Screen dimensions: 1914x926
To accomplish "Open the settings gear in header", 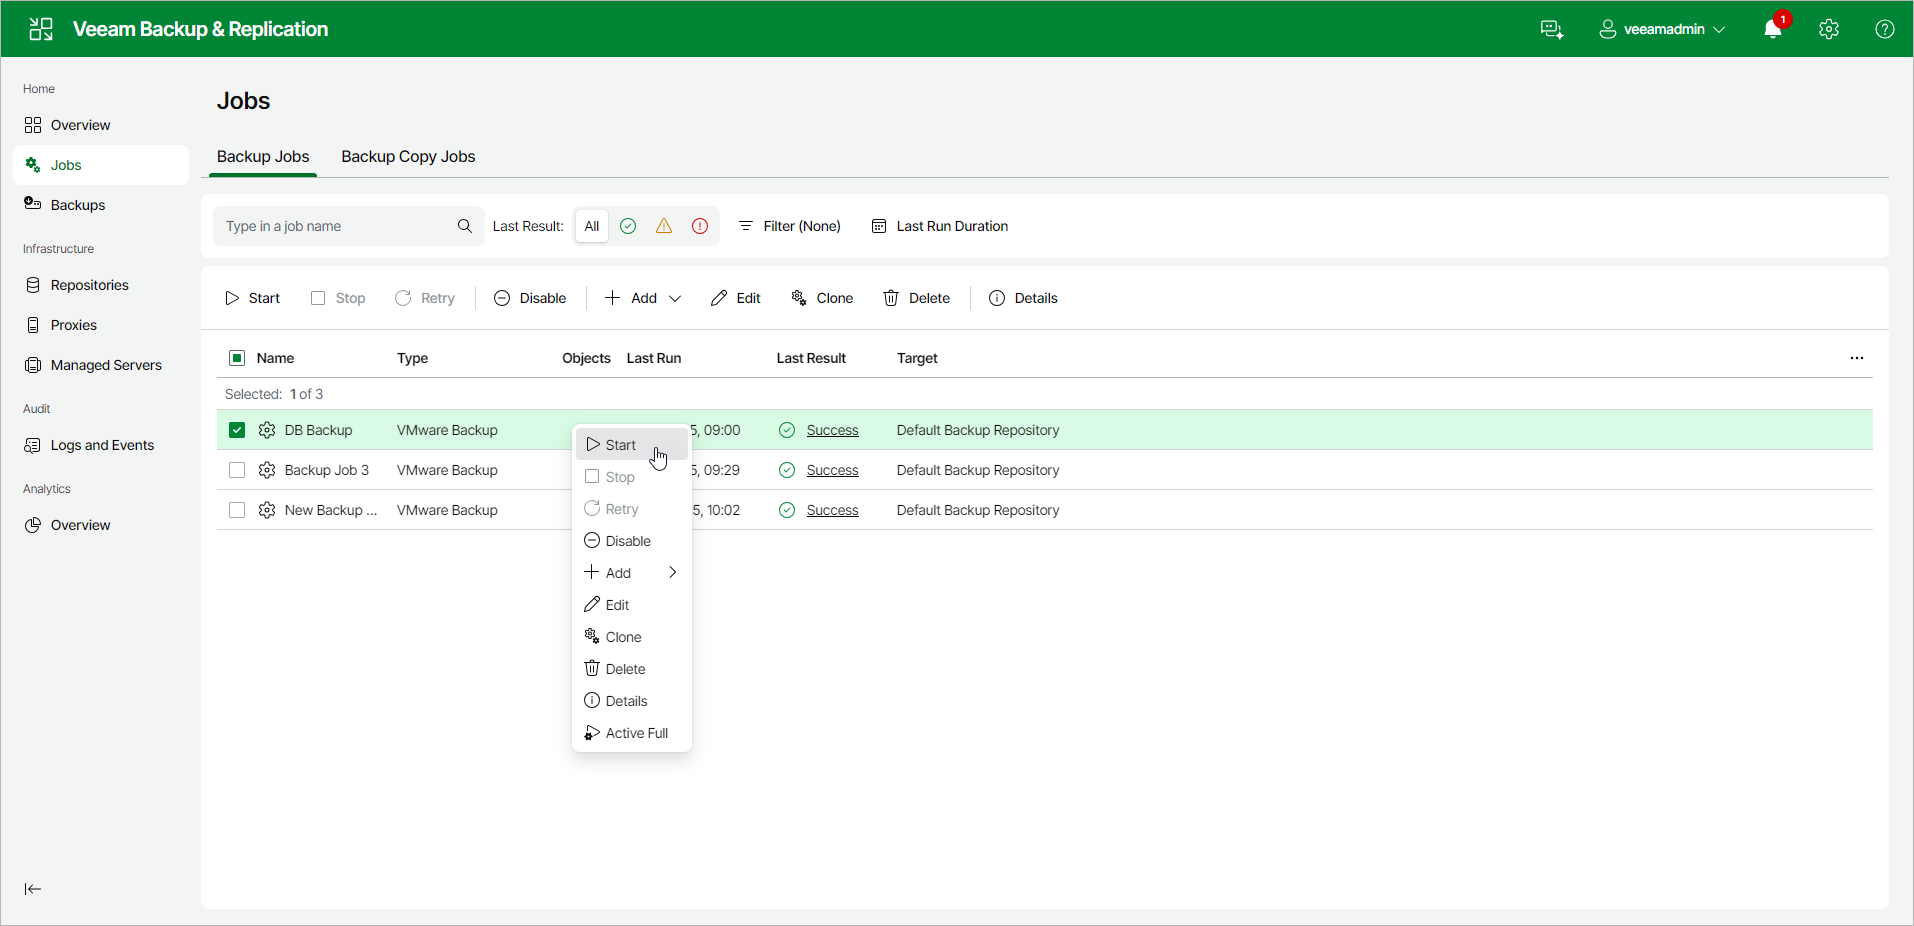I will (x=1829, y=29).
